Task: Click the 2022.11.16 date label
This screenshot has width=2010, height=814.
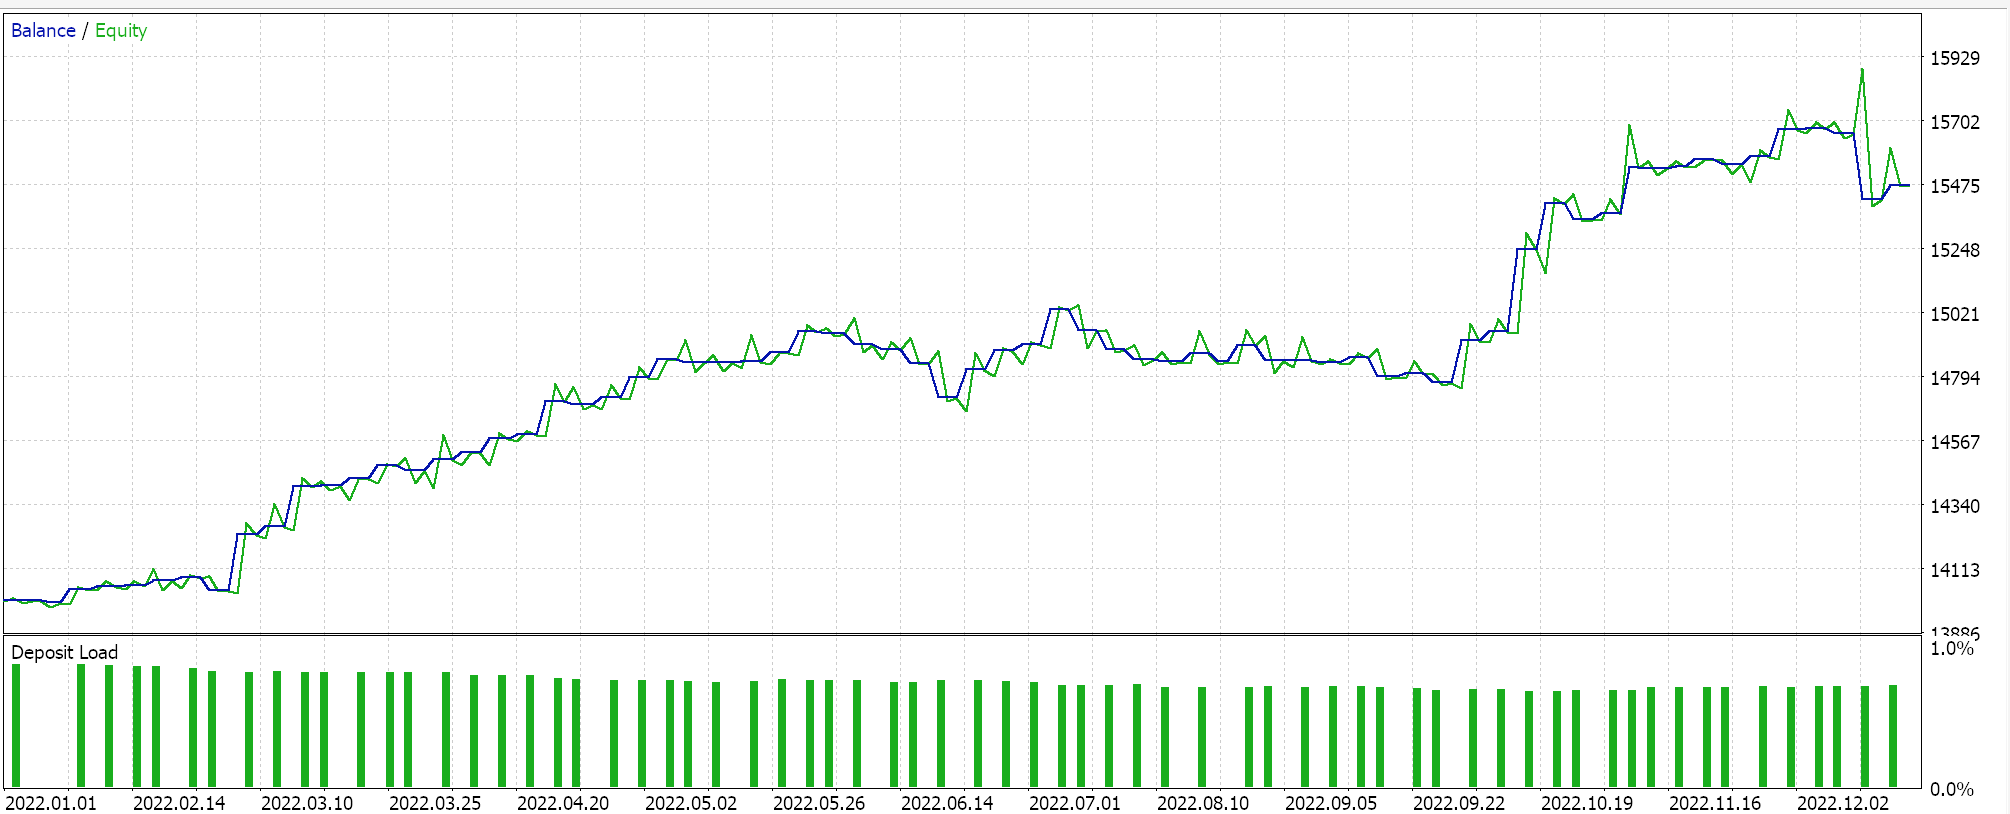Action: pos(1715,803)
